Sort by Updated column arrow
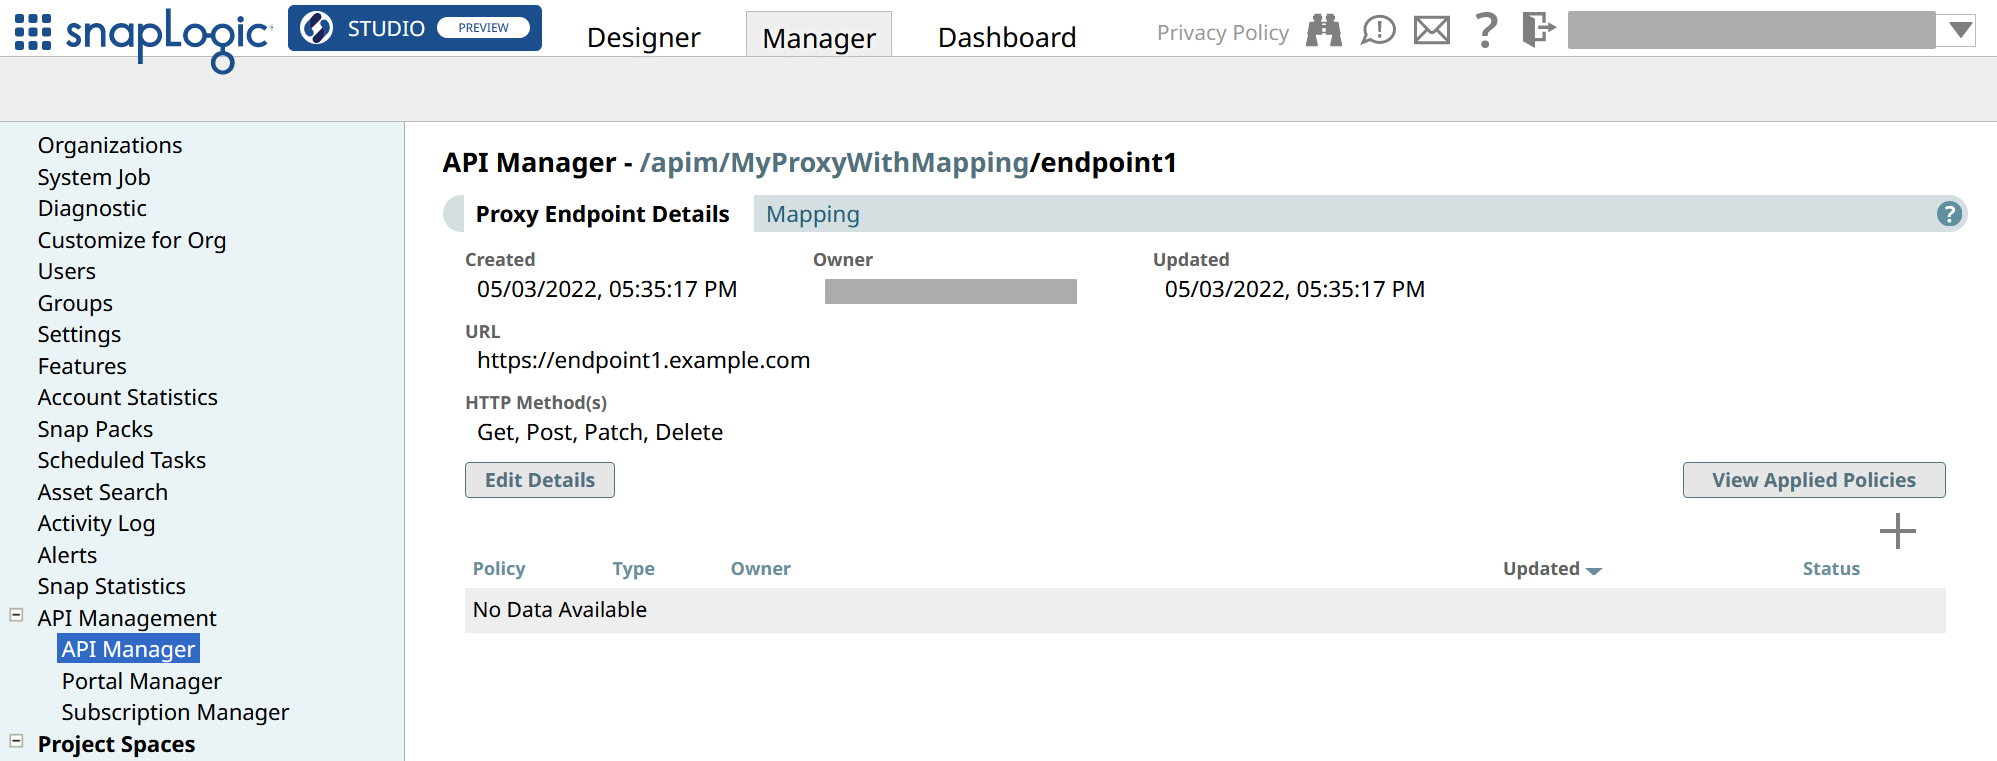This screenshot has height=761, width=1997. pyautogui.click(x=1594, y=570)
